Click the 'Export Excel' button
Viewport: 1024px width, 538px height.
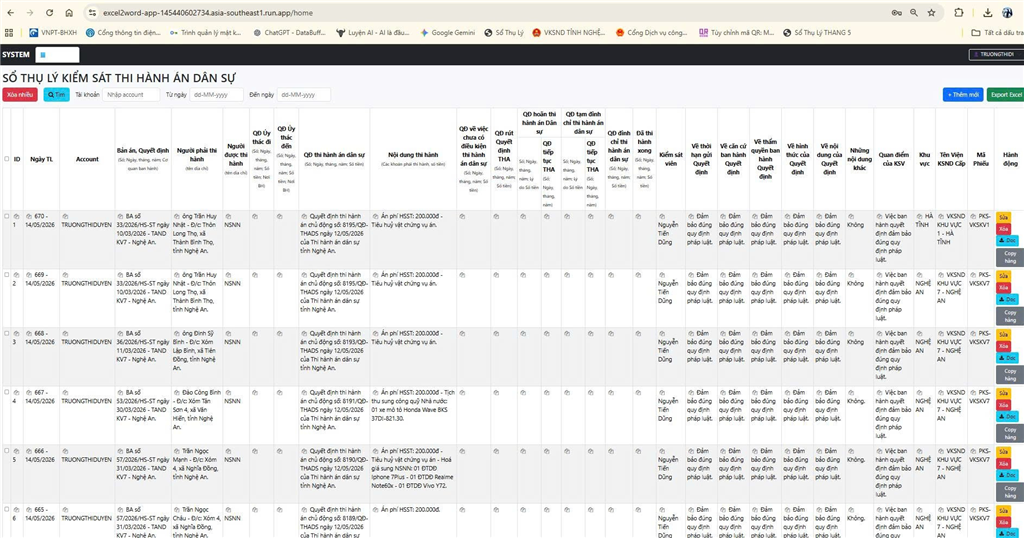coord(1006,95)
